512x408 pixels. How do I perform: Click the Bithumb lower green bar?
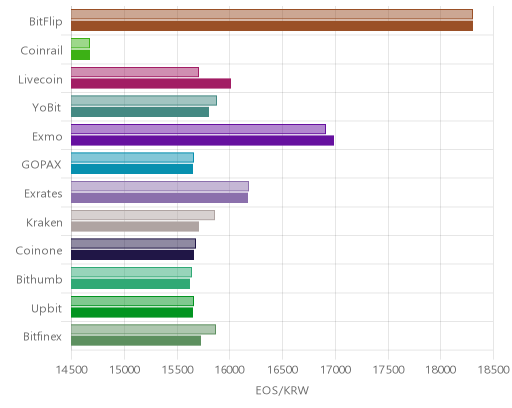coord(130,284)
